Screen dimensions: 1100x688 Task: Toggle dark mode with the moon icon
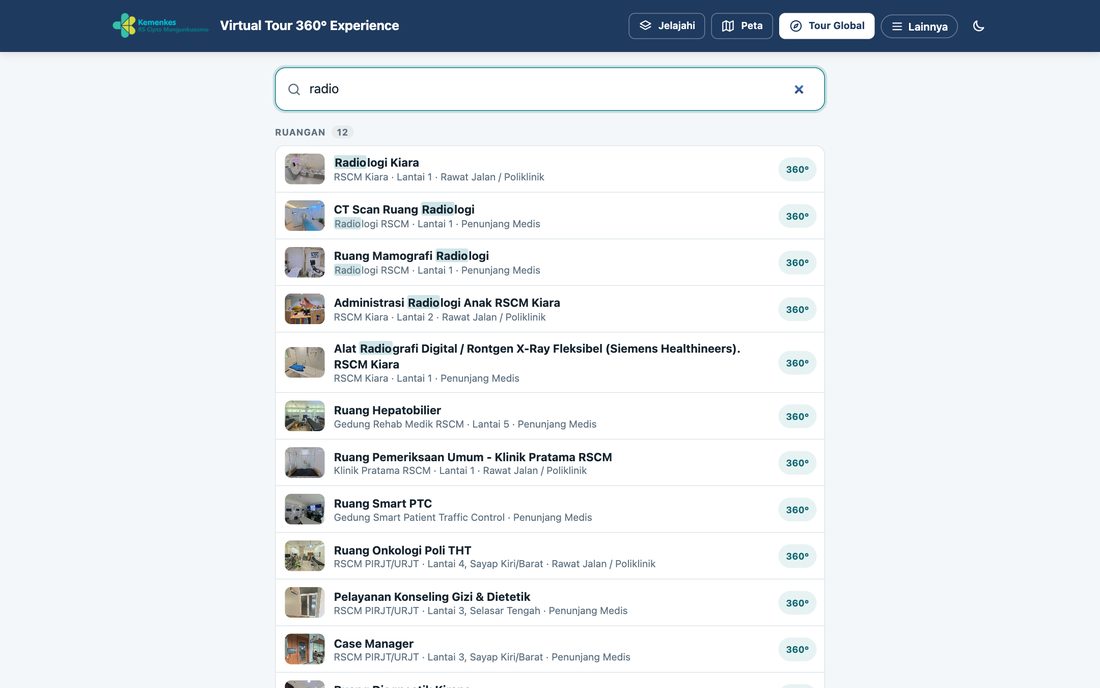pos(978,26)
